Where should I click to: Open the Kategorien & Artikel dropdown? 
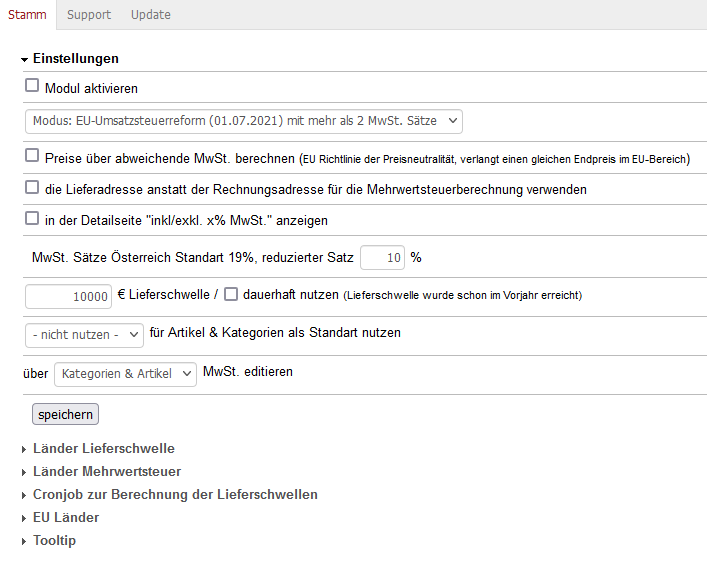click(125, 373)
